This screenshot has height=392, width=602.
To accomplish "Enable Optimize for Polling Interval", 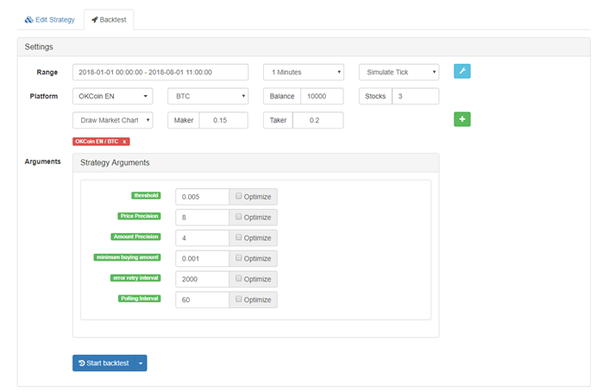I will click(238, 299).
